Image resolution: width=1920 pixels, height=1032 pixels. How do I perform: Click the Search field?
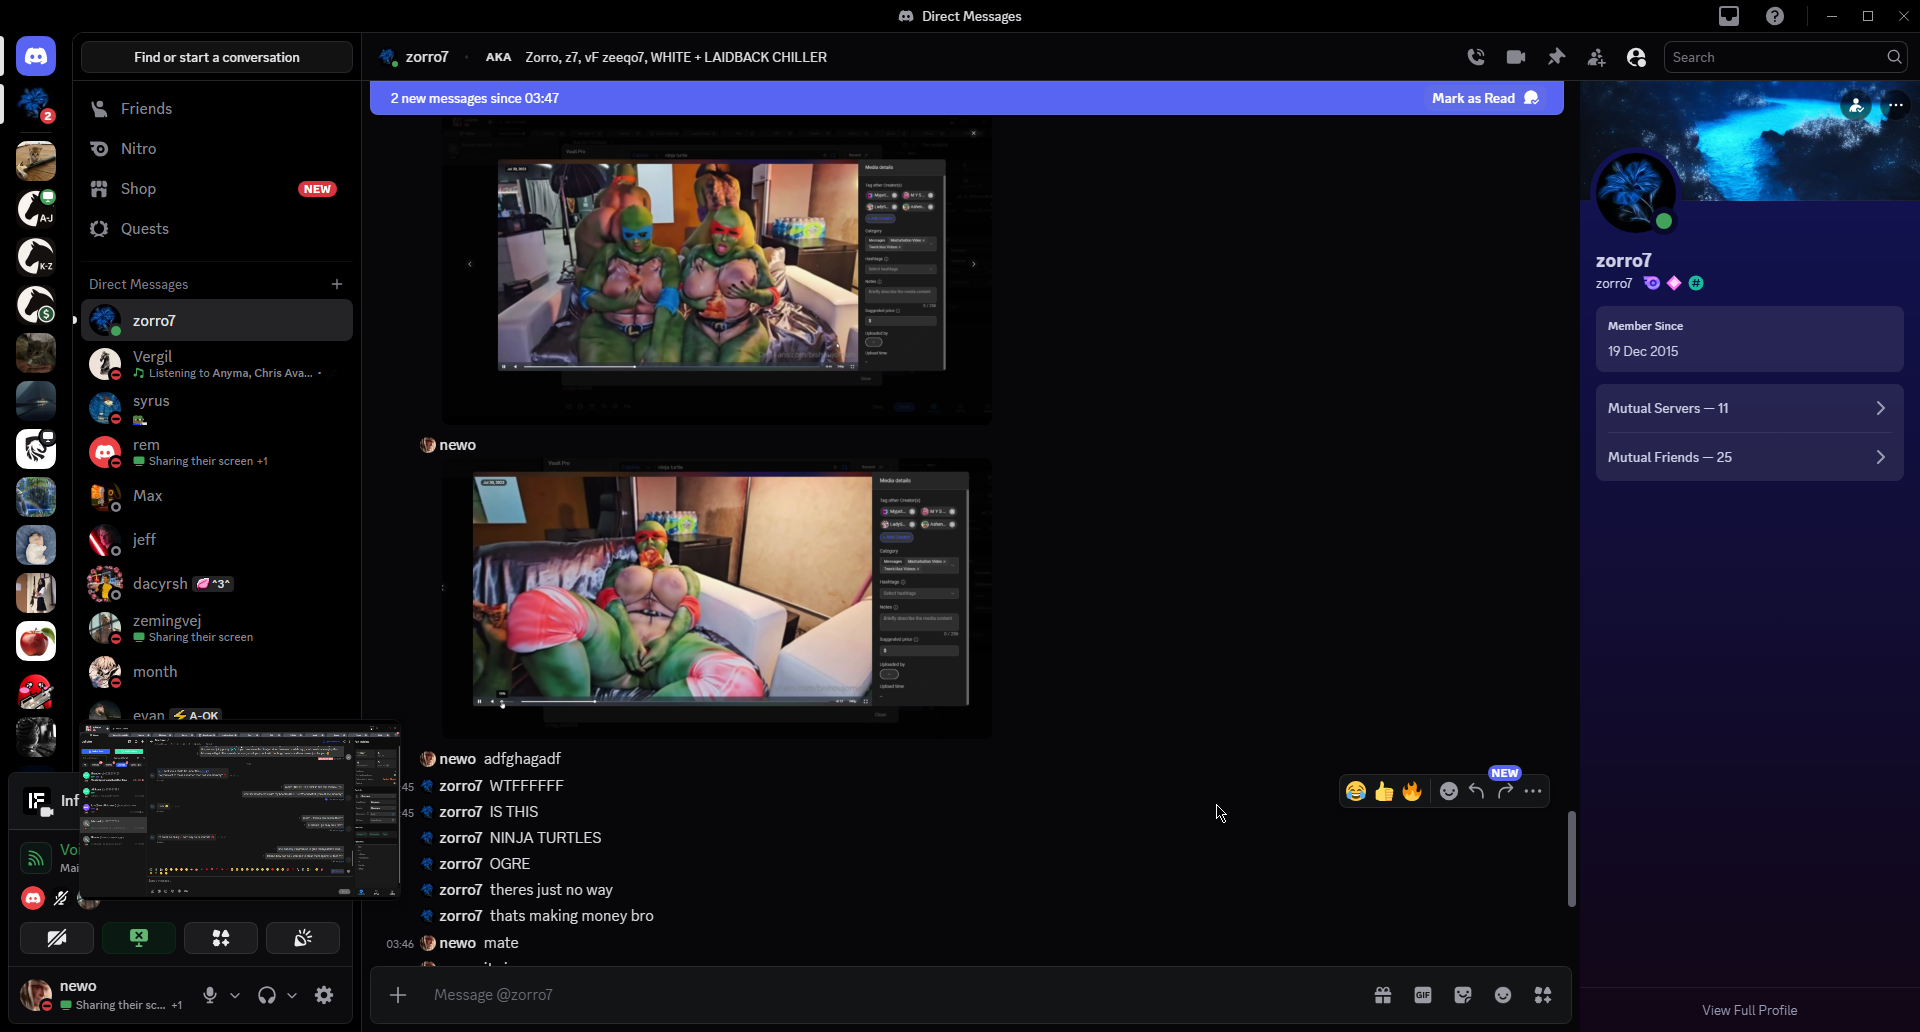click(1784, 57)
